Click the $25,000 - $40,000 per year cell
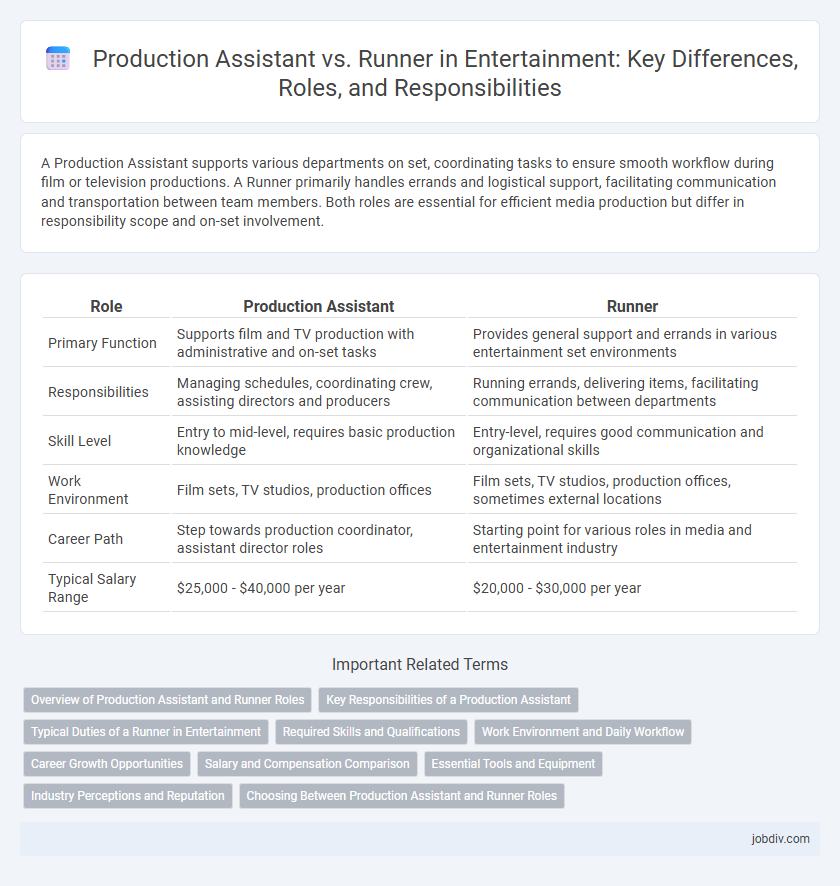This screenshot has height=886, width=840. [x=319, y=588]
